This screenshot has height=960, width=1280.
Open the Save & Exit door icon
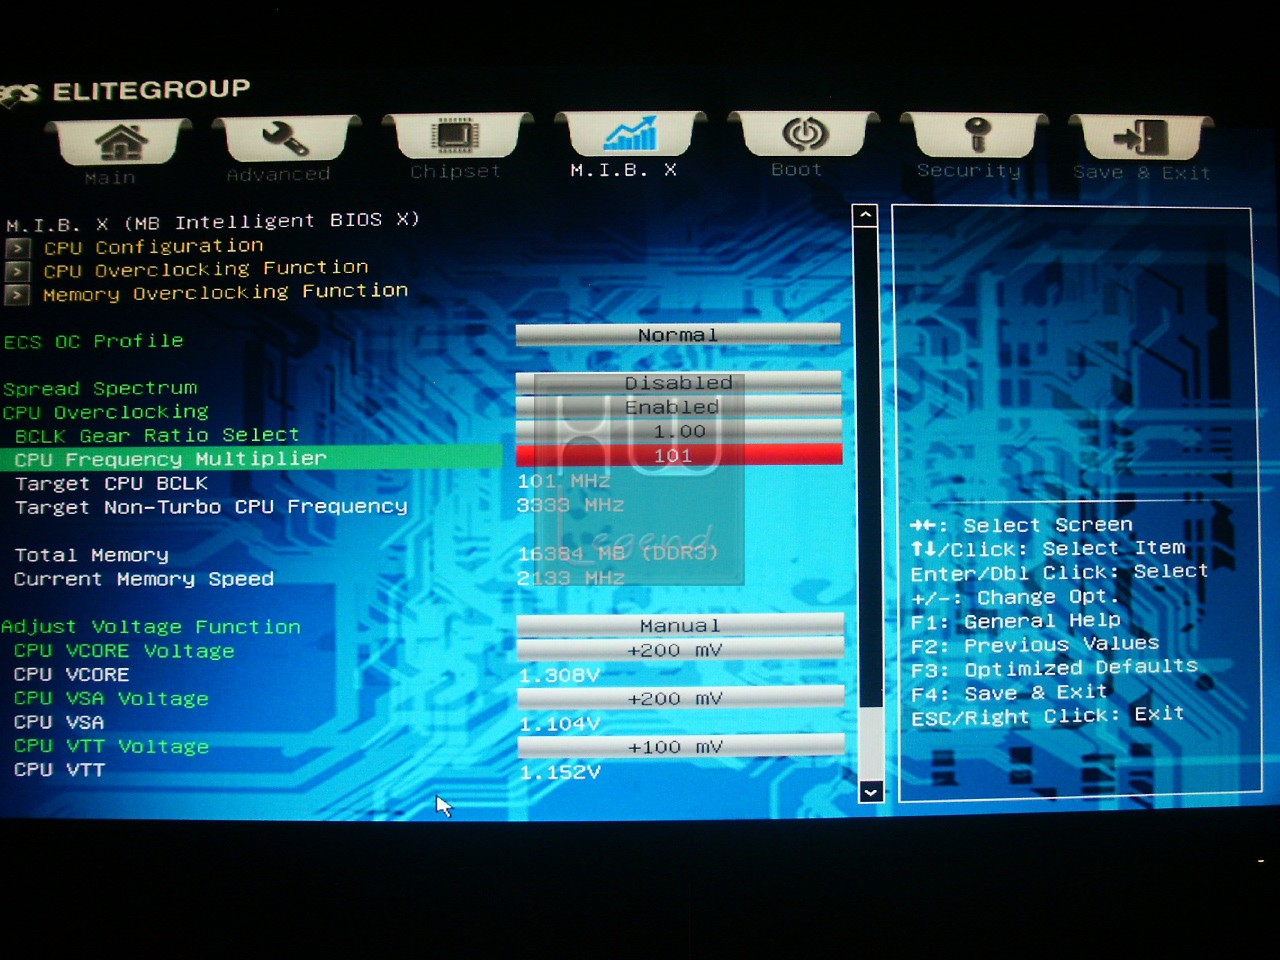(x=1141, y=138)
